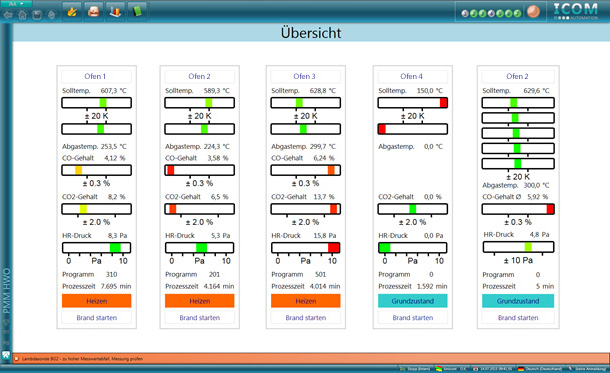Image resolution: width=610 pixels, height=373 pixels.
Task: Open the bar chart statistics icon
Action: pos(115,11)
